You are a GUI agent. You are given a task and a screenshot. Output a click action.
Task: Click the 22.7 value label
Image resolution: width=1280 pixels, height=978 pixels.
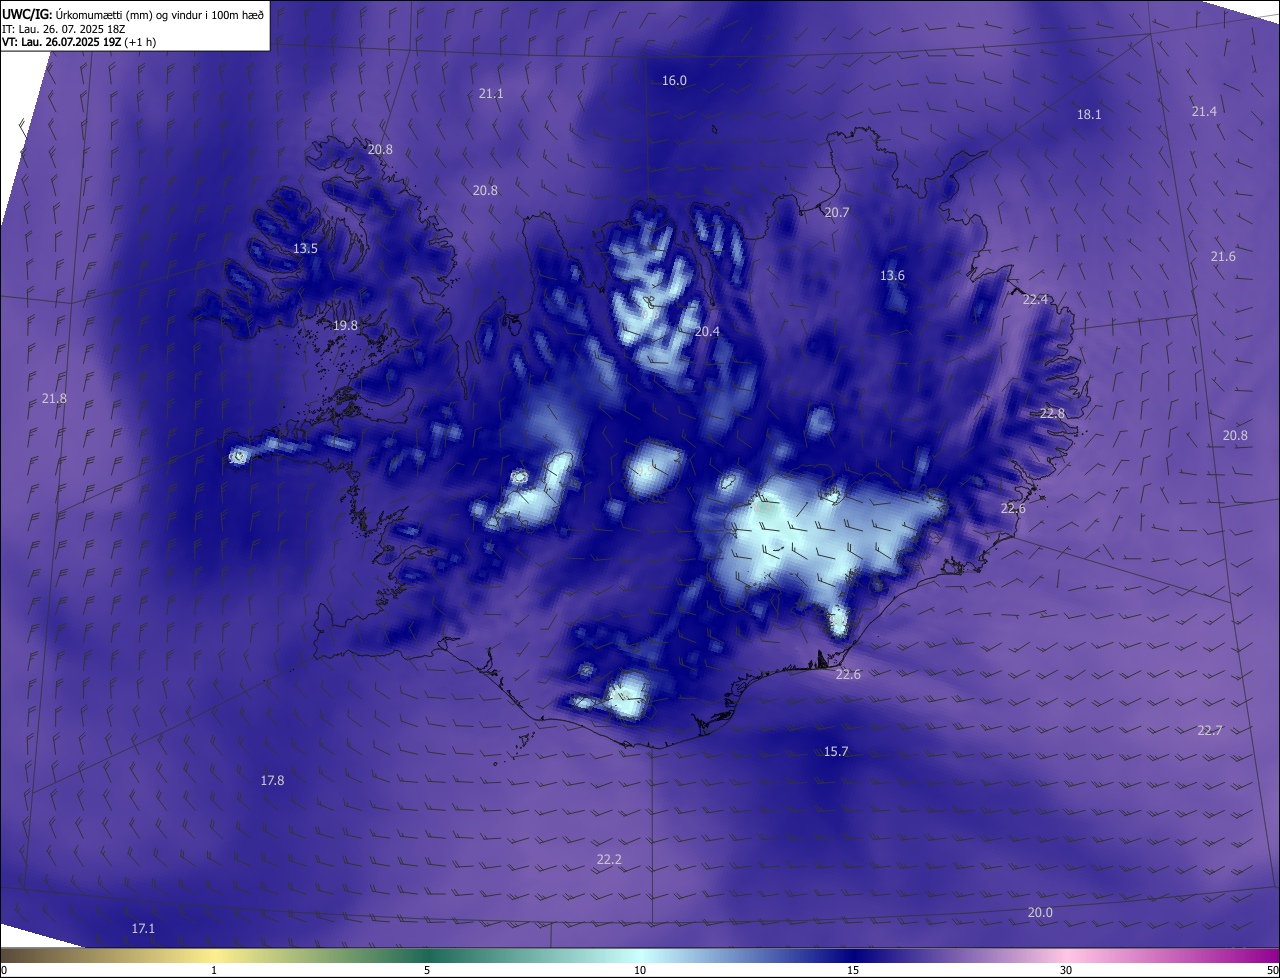pyautogui.click(x=1210, y=730)
